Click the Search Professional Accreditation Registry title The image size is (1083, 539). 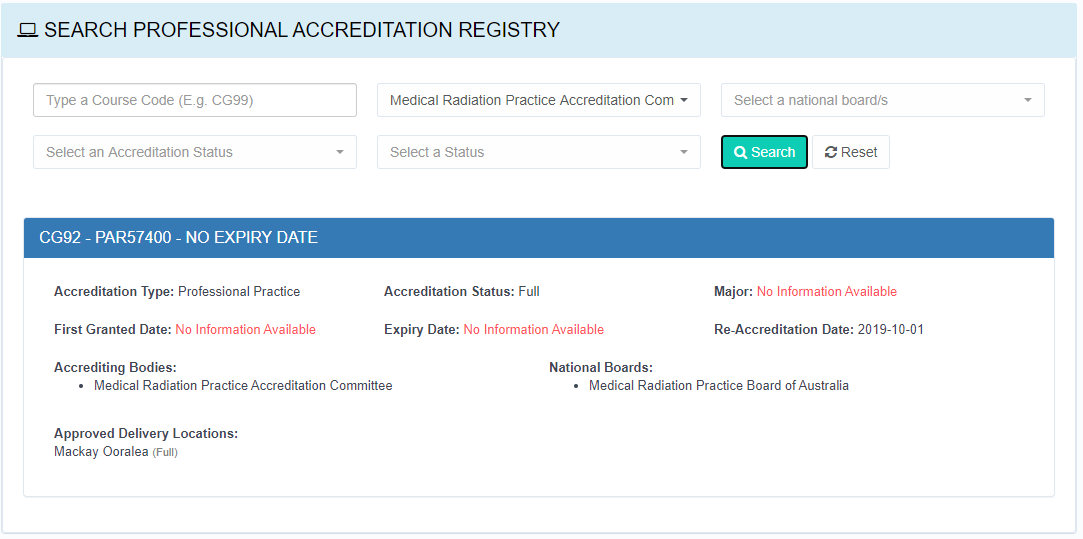click(x=301, y=31)
